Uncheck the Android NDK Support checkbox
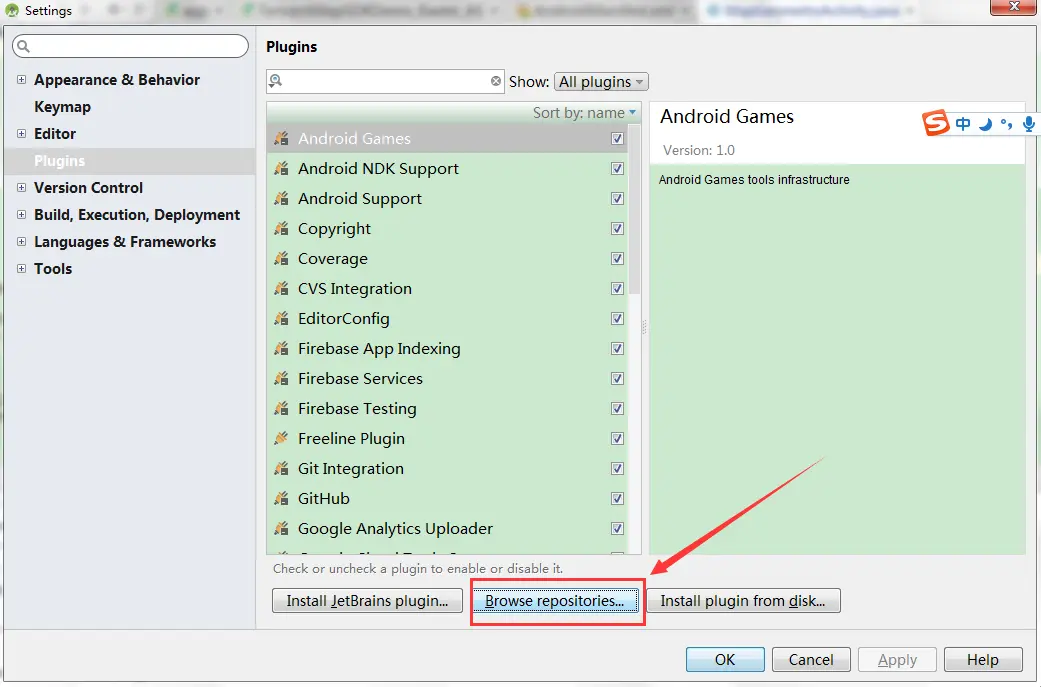Viewport: 1041px width, 687px height. (617, 169)
